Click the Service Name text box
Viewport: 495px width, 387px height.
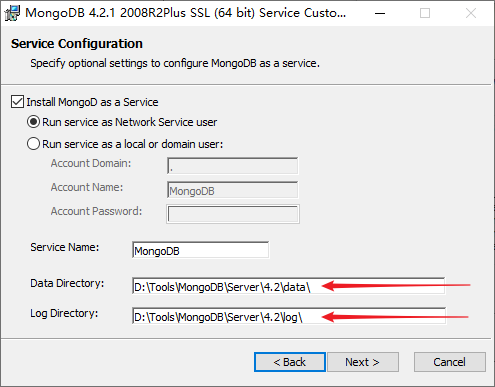(x=200, y=250)
